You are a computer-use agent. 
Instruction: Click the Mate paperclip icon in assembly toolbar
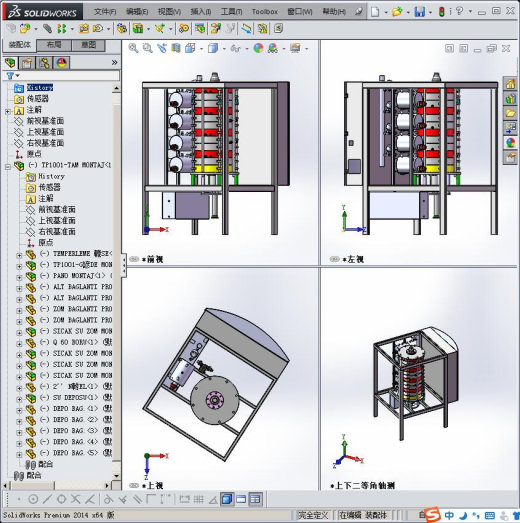click(x=47, y=29)
